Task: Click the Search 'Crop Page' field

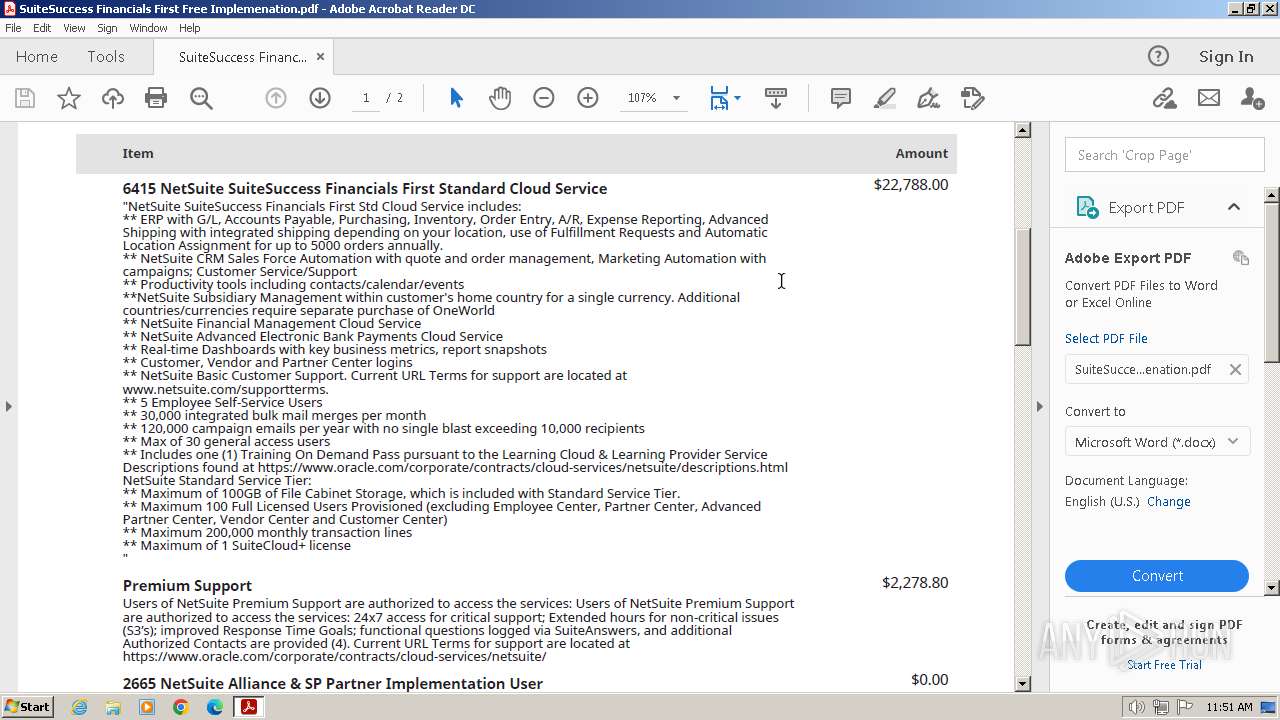Action: tap(1164, 155)
